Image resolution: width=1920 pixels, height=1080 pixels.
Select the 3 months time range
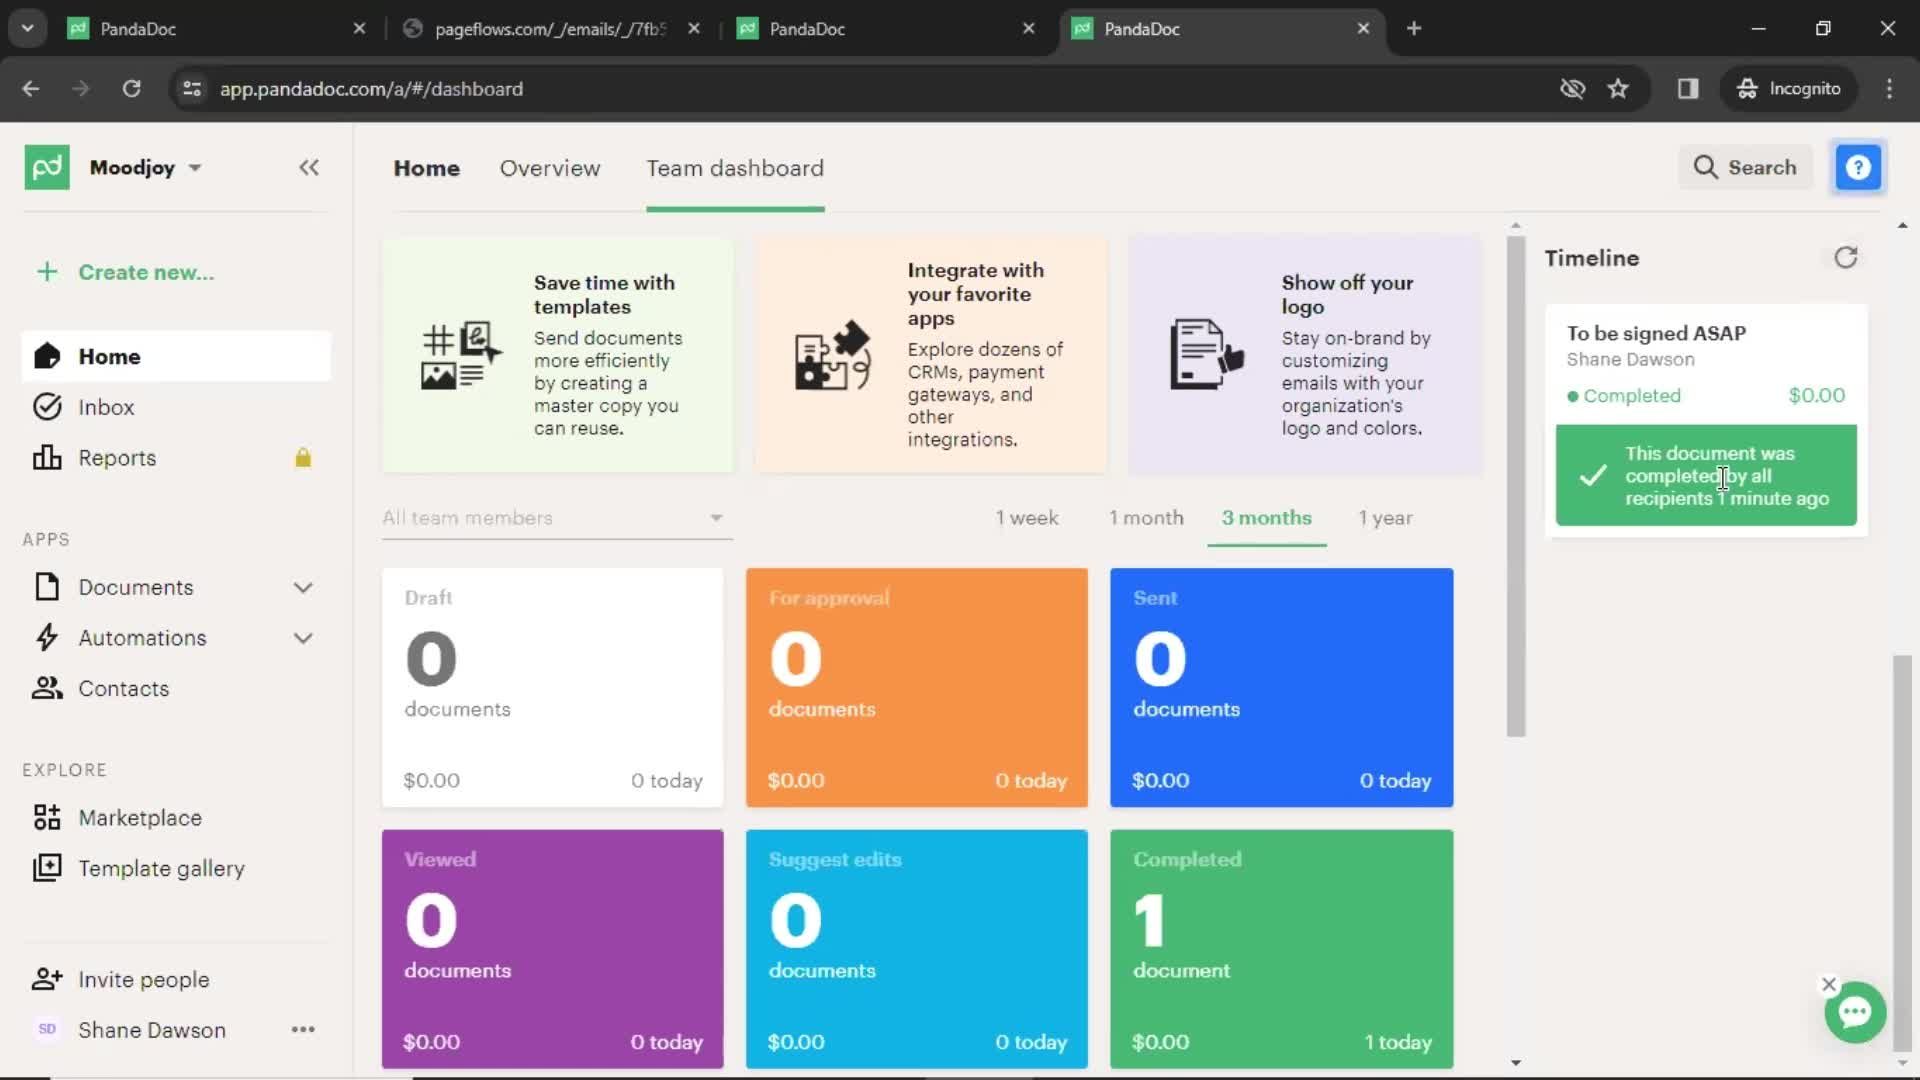pyautogui.click(x=1266, y=518)
